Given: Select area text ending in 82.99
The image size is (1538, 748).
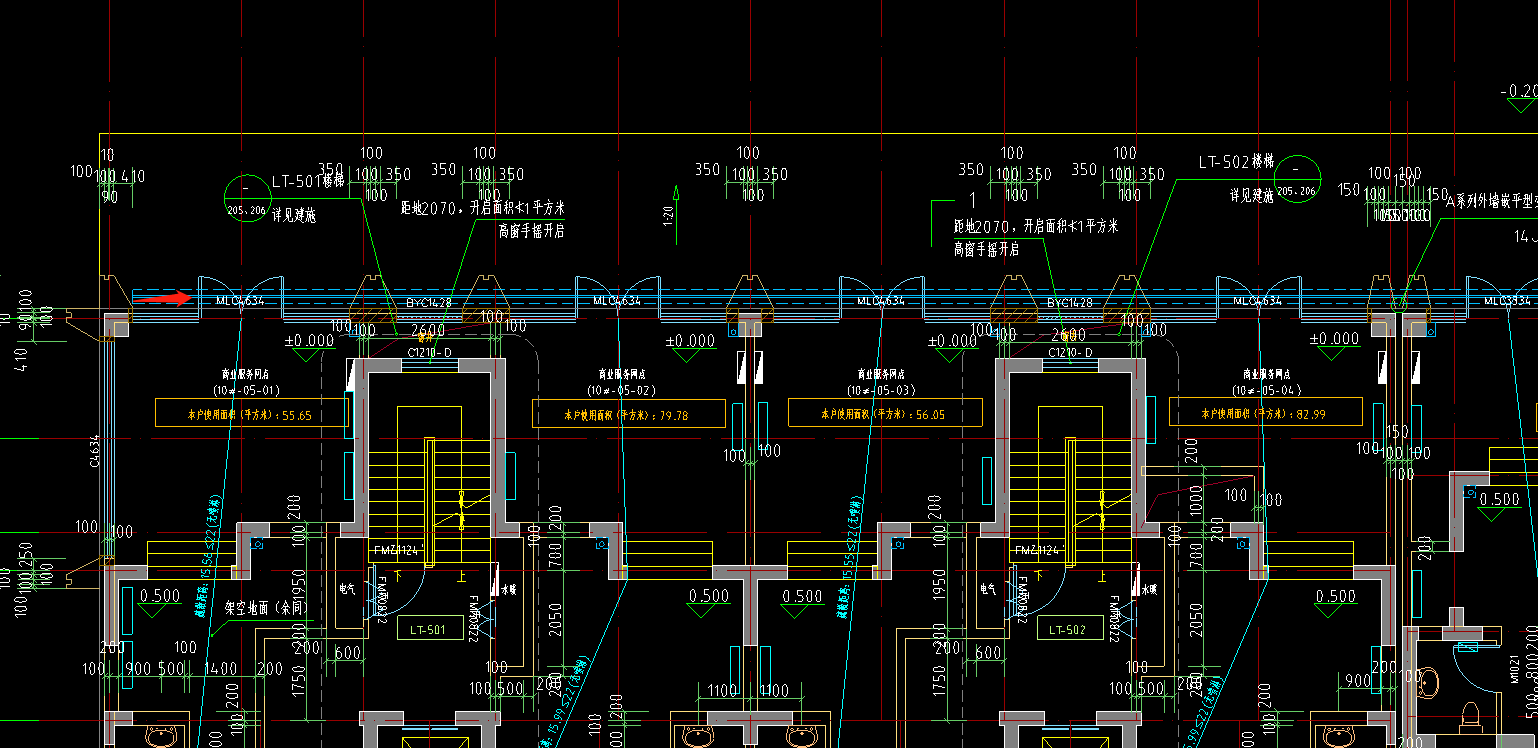Looking at the screenshot, I should click(x=1265, y=413).
